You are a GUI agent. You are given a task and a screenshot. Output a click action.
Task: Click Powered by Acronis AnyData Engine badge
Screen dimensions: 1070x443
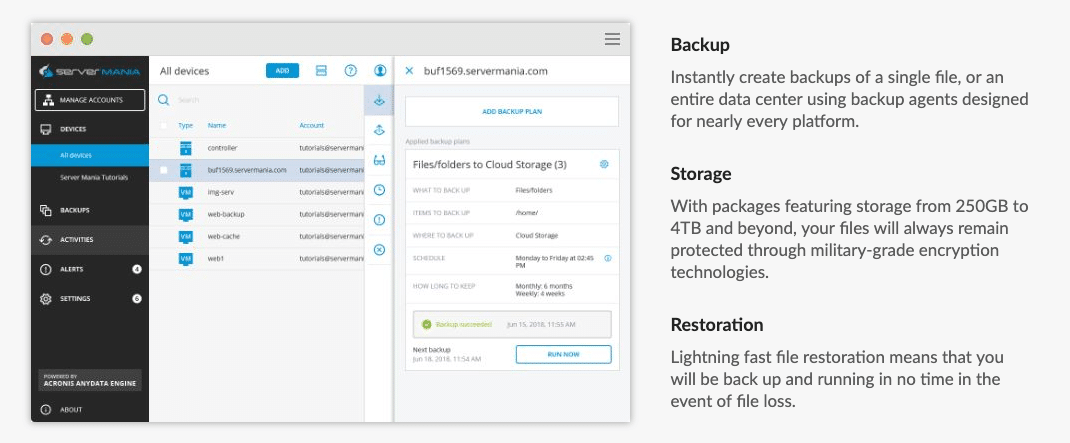pos(89,380)
